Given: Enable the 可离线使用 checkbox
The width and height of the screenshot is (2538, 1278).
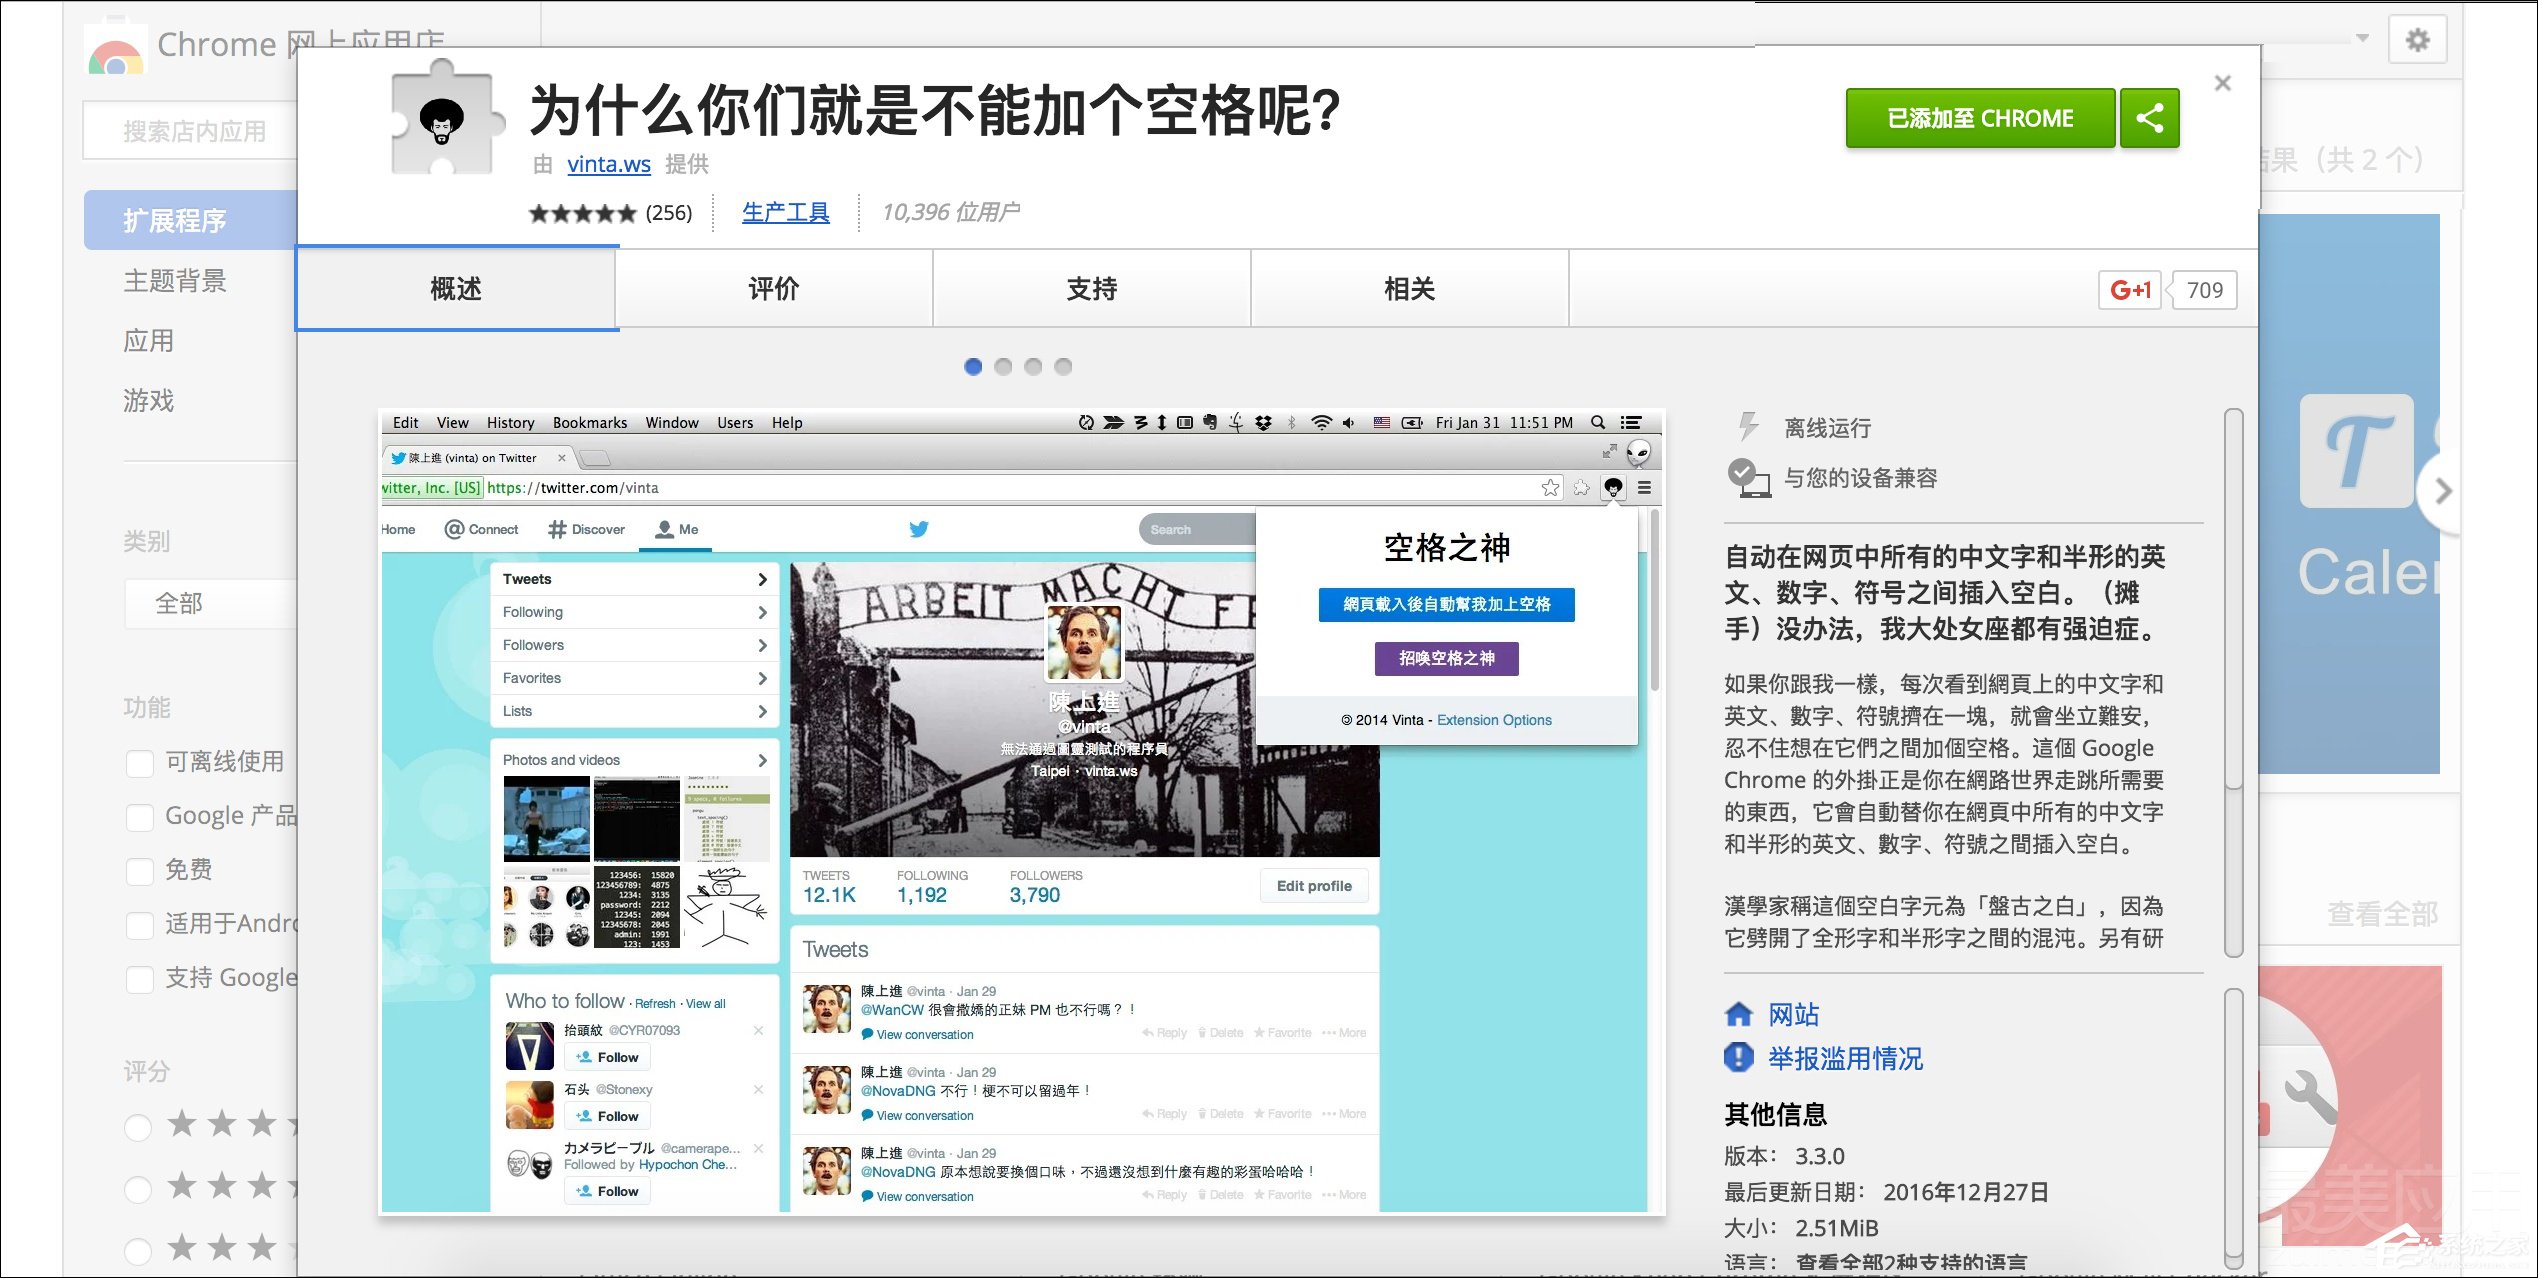Looking at the screenshot, I should click(140, 764).
